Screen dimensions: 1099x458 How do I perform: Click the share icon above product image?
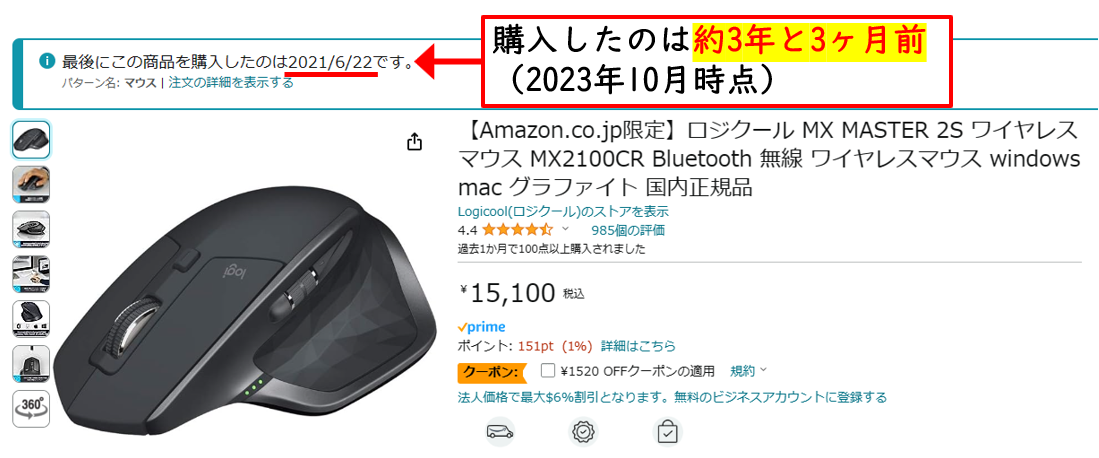(x=414, y=142)
